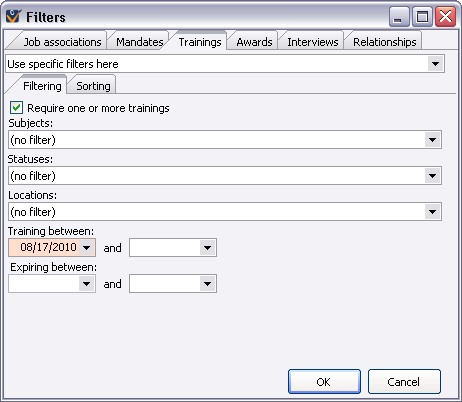This screenshot has width=462, height=402.
Task: Click the 08/17/2010 date field
Action: (x=45, y=247)
